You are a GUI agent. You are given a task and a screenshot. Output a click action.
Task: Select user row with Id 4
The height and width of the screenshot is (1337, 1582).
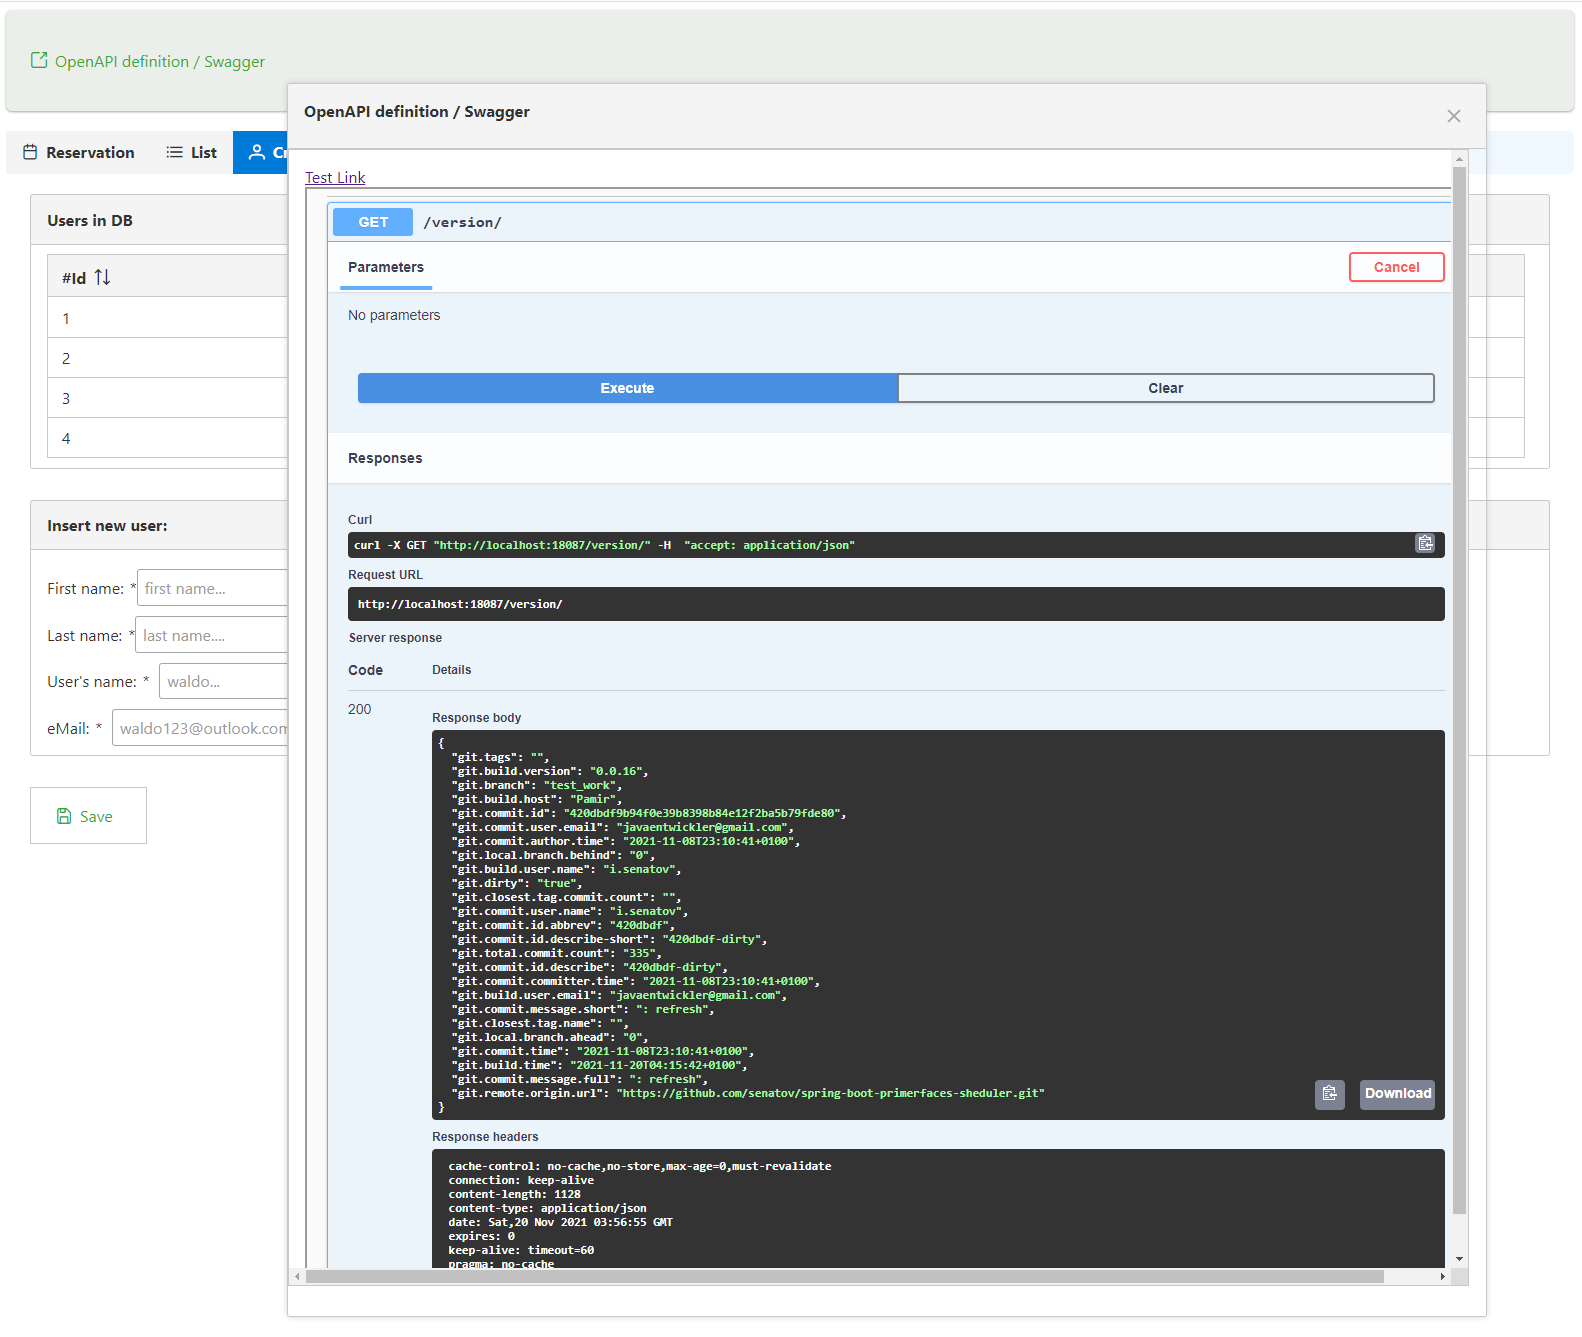[168, 438]
